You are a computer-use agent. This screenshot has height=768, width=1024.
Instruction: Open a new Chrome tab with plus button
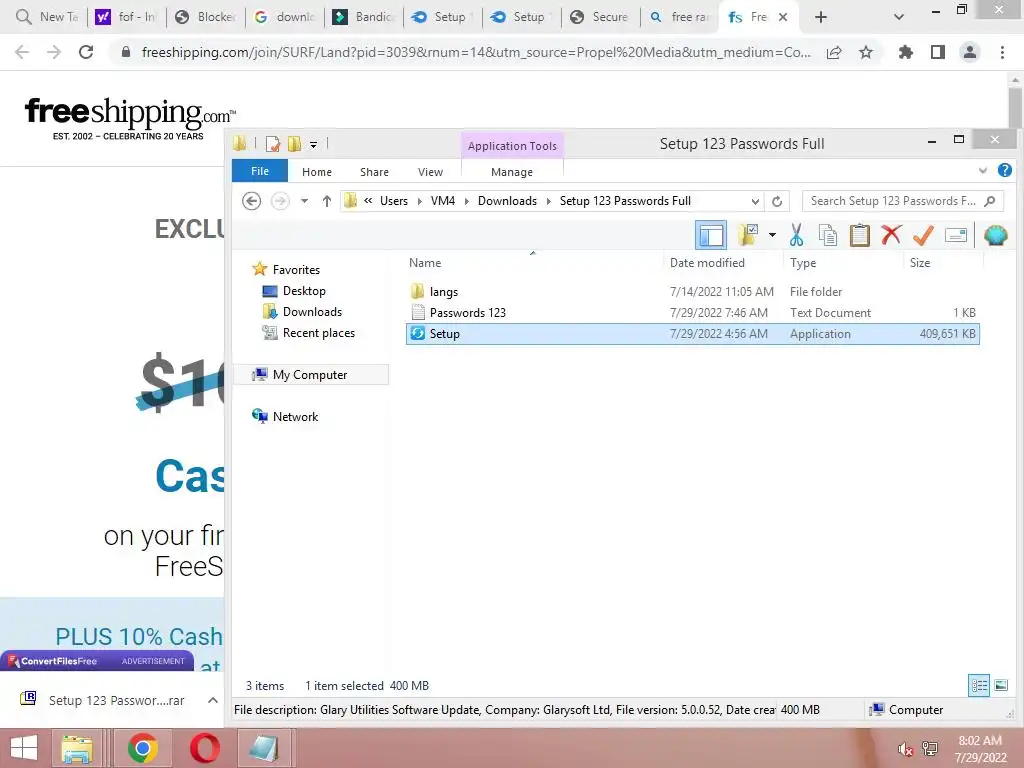click(821, 17)
